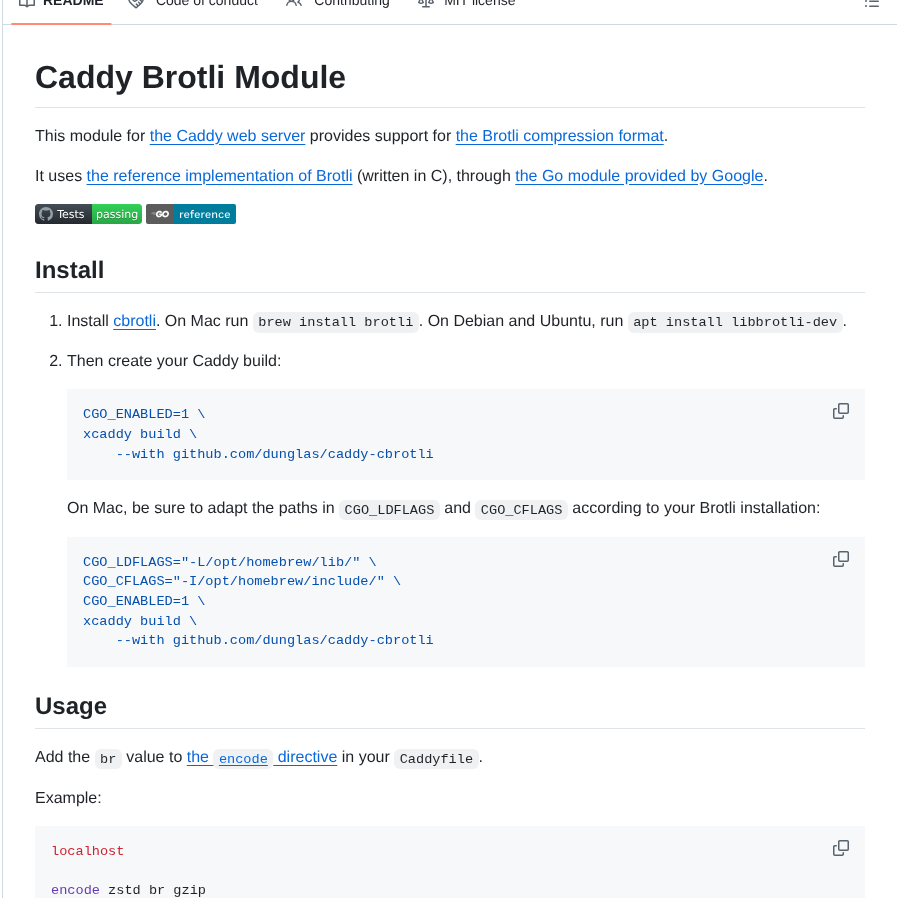Open the Go reference badge

click(x=190, y=214)
